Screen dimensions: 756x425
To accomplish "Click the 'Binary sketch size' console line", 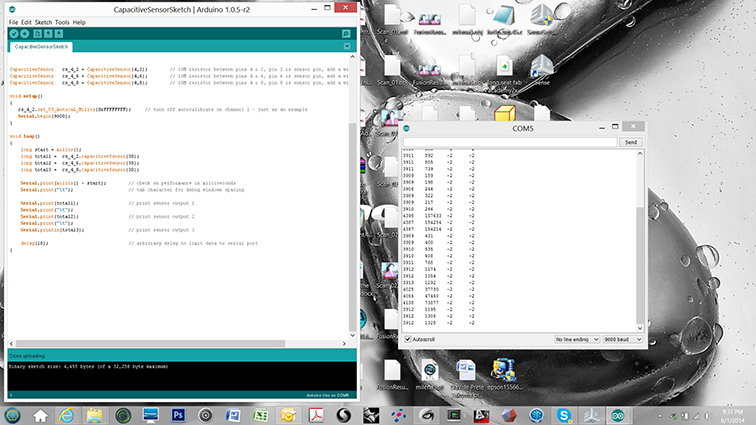I will pos(88,367).
